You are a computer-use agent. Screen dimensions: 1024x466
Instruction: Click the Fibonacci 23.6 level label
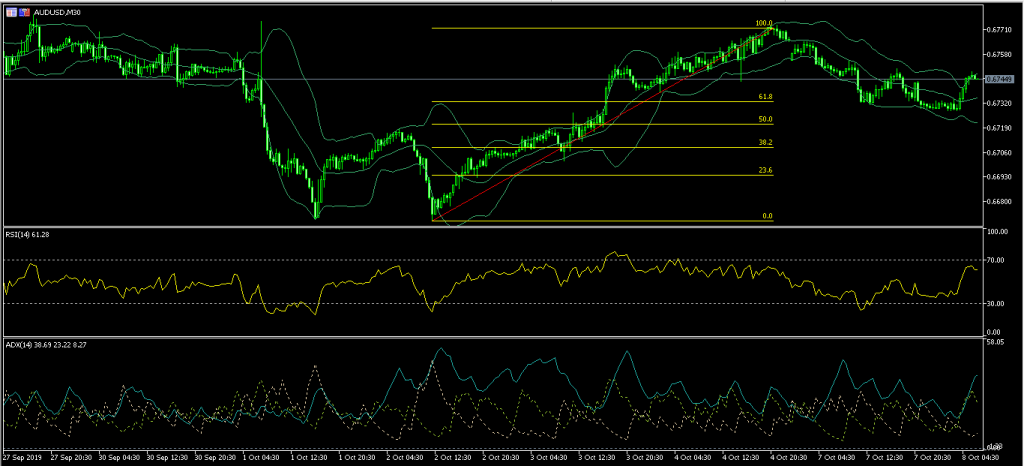pos(765,170)
